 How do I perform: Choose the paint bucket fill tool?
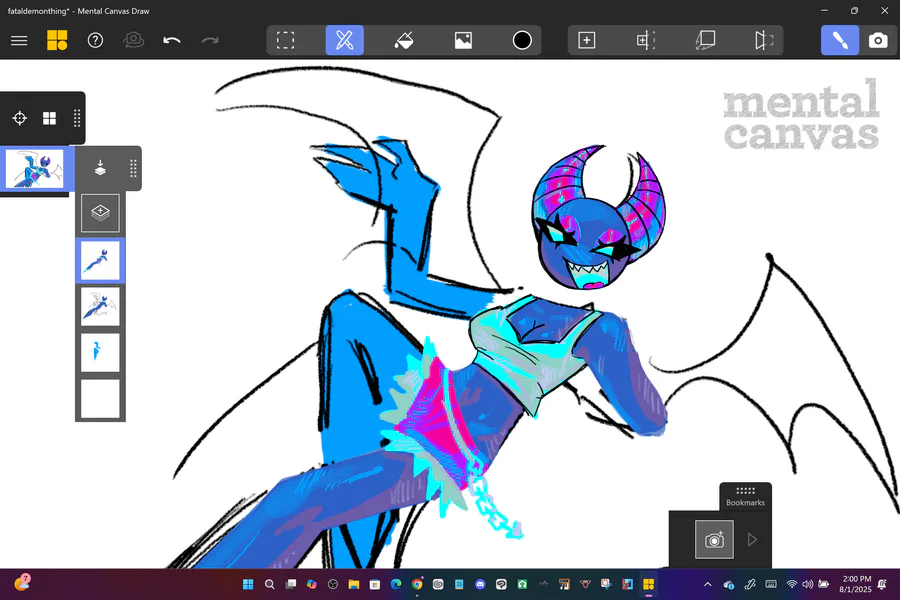pyautogui.click(x=404, y=40)
